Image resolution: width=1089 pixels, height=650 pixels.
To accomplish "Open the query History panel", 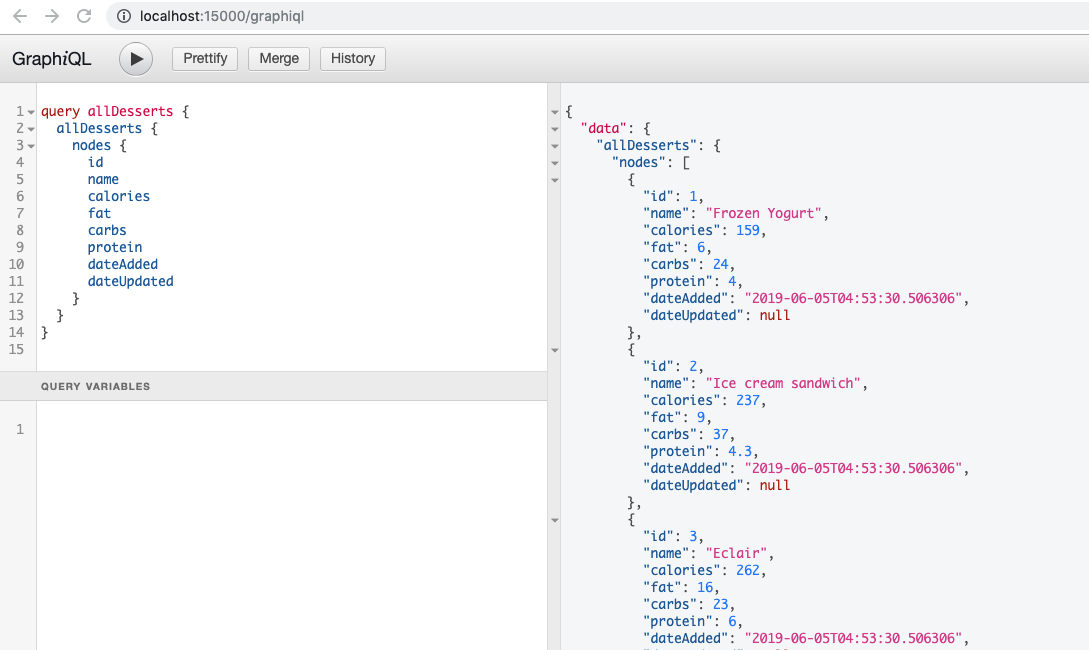I will pos(352,58).
